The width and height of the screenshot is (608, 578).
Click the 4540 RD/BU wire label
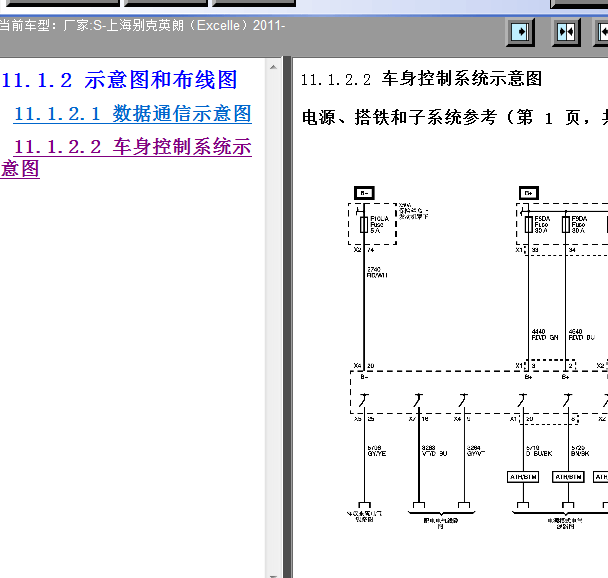coord(582,335)
